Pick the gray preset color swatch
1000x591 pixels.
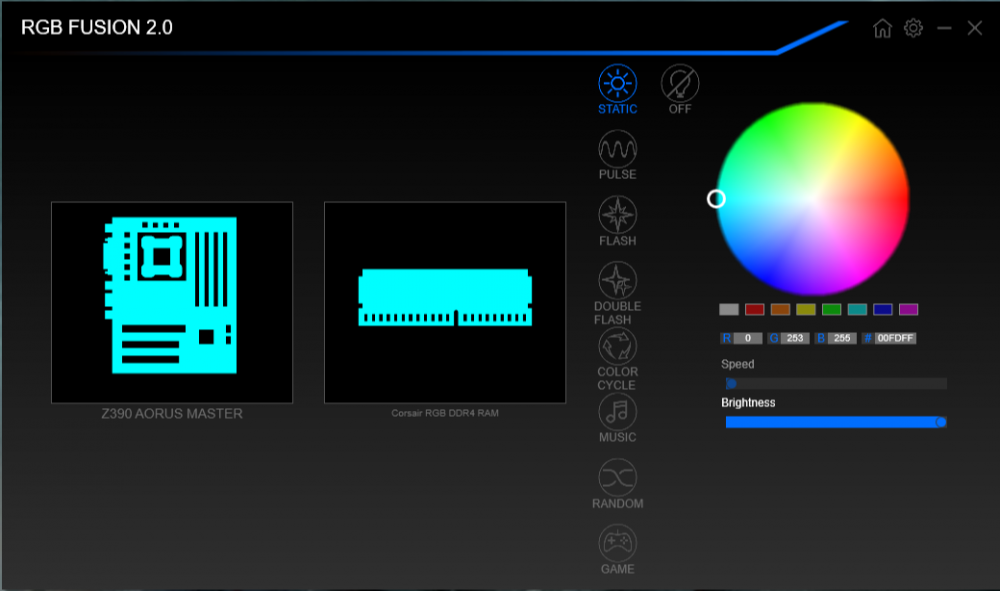(729, 309)
